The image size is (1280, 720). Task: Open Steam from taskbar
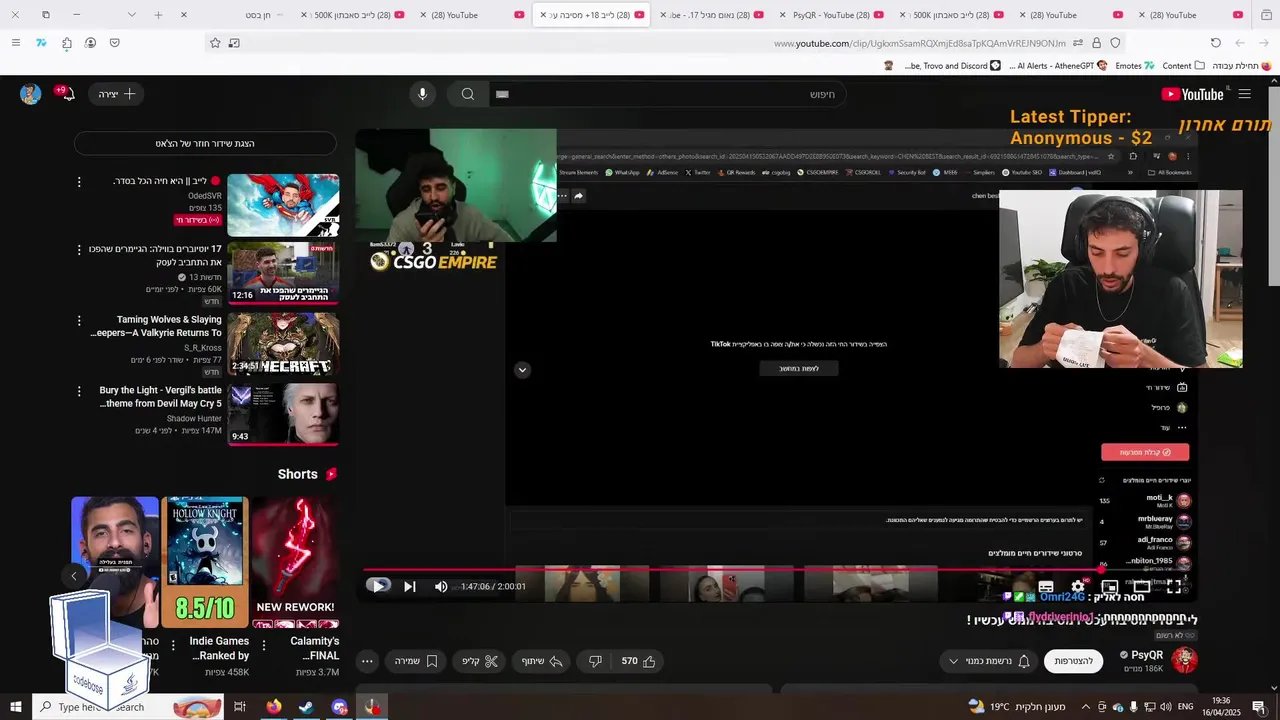click(306, 707)
